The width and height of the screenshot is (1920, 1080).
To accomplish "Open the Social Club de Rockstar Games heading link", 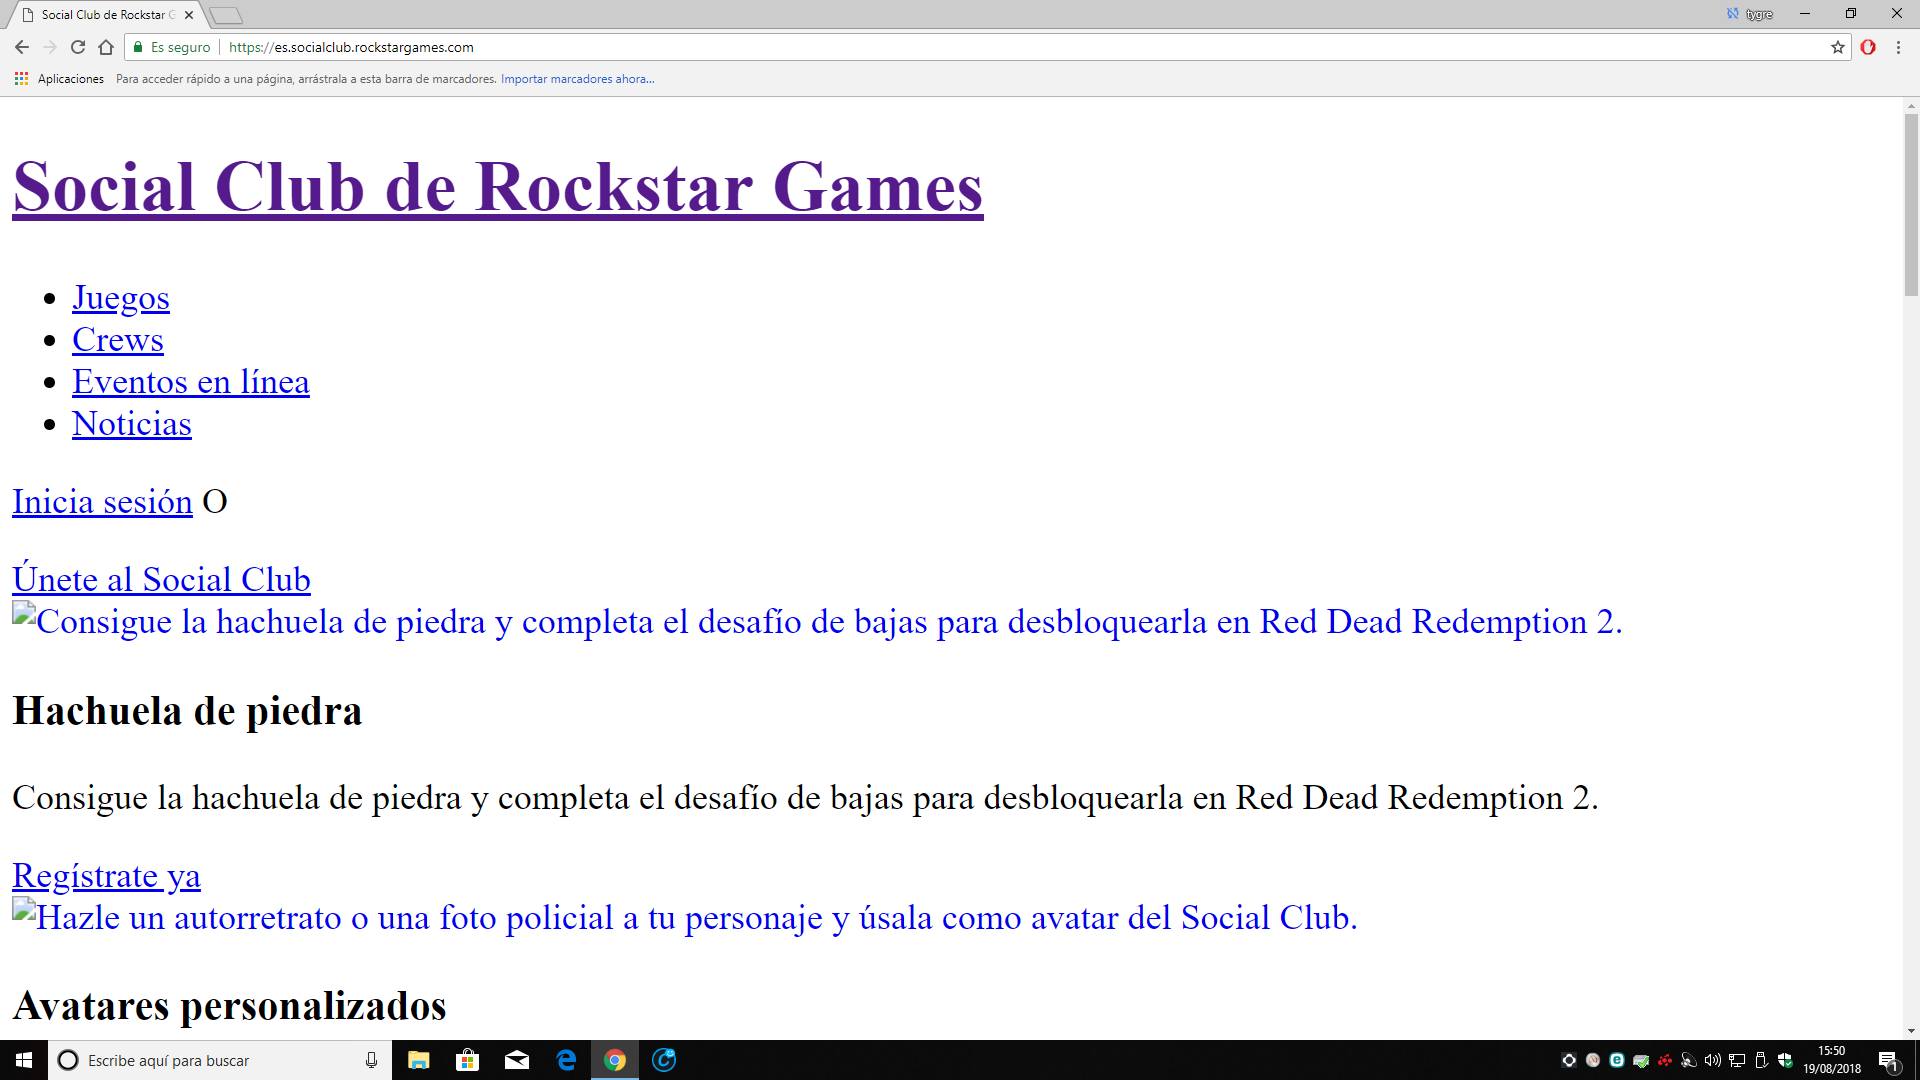I will point(497,187).
